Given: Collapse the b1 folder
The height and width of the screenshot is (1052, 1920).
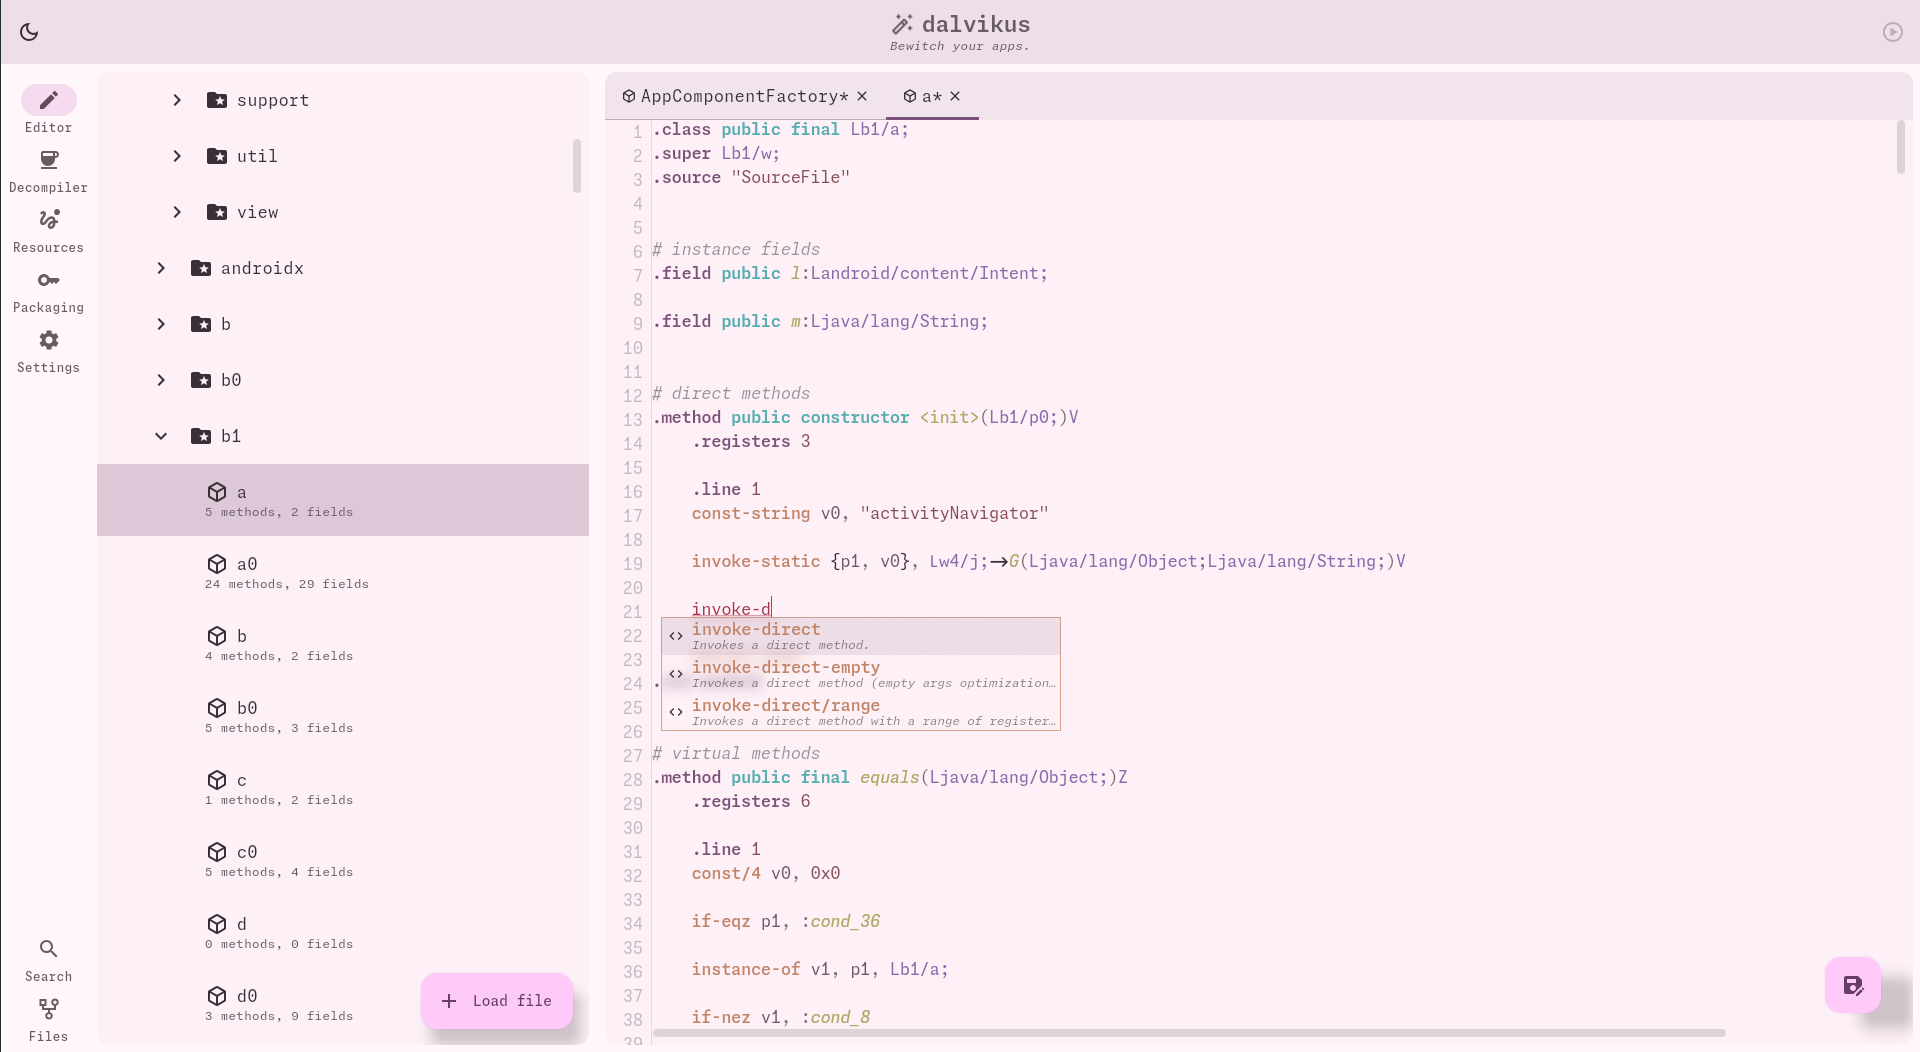Looking at the screenshot, I should 161,436.
